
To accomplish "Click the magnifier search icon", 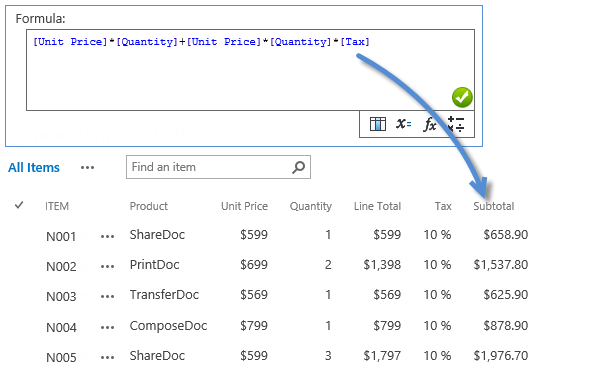I will [298, 167].
